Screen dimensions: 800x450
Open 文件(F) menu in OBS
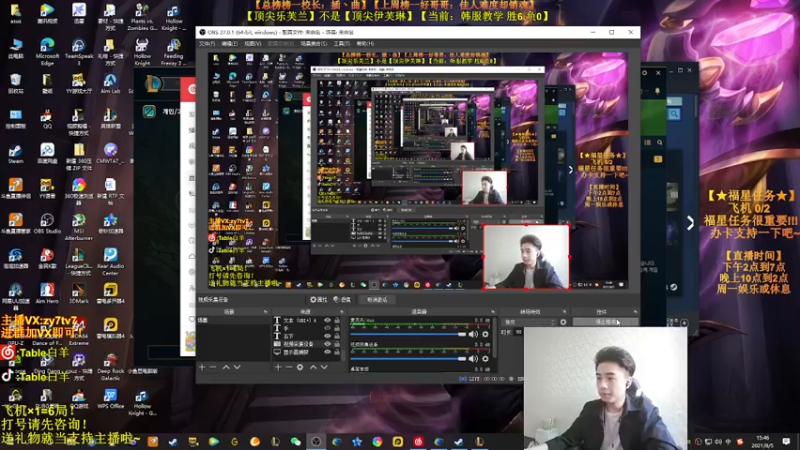tap(207, 44)
